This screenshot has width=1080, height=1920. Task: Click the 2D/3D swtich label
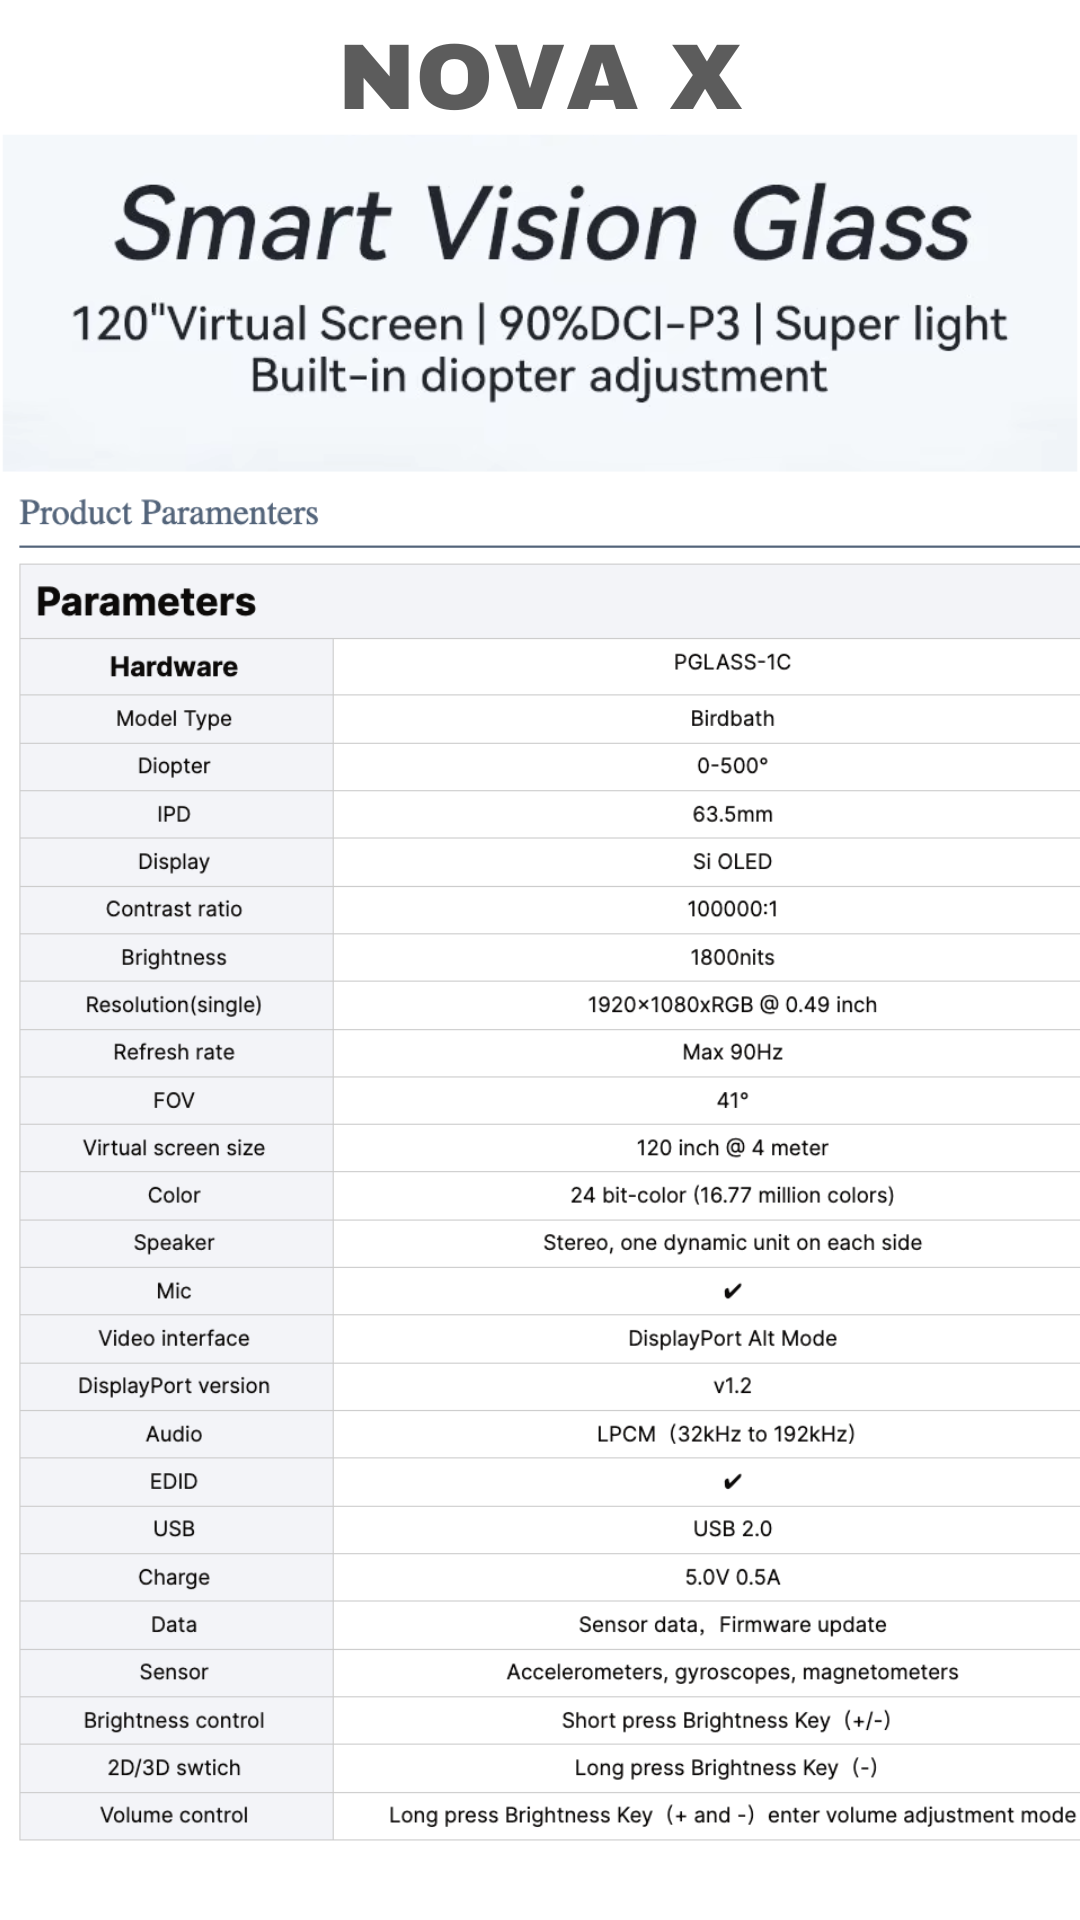(174, 1768)
